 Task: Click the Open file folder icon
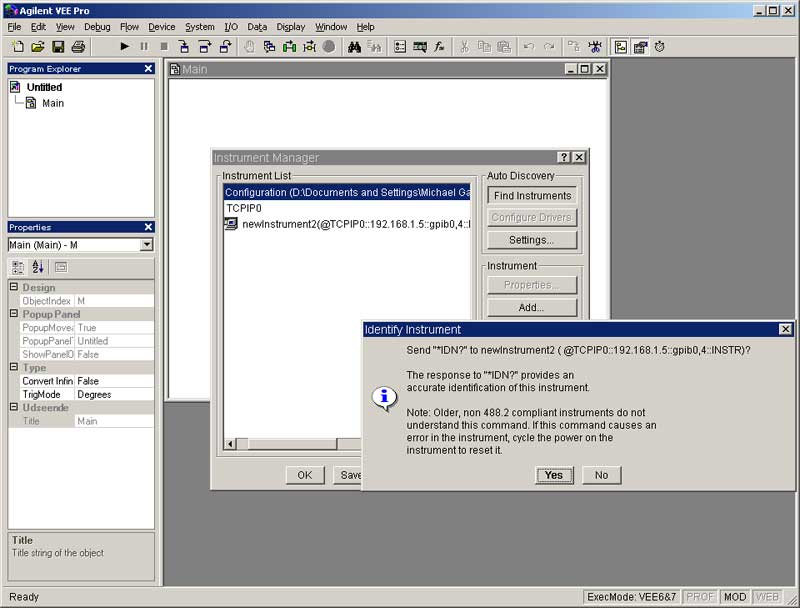[x=38, y=47]
